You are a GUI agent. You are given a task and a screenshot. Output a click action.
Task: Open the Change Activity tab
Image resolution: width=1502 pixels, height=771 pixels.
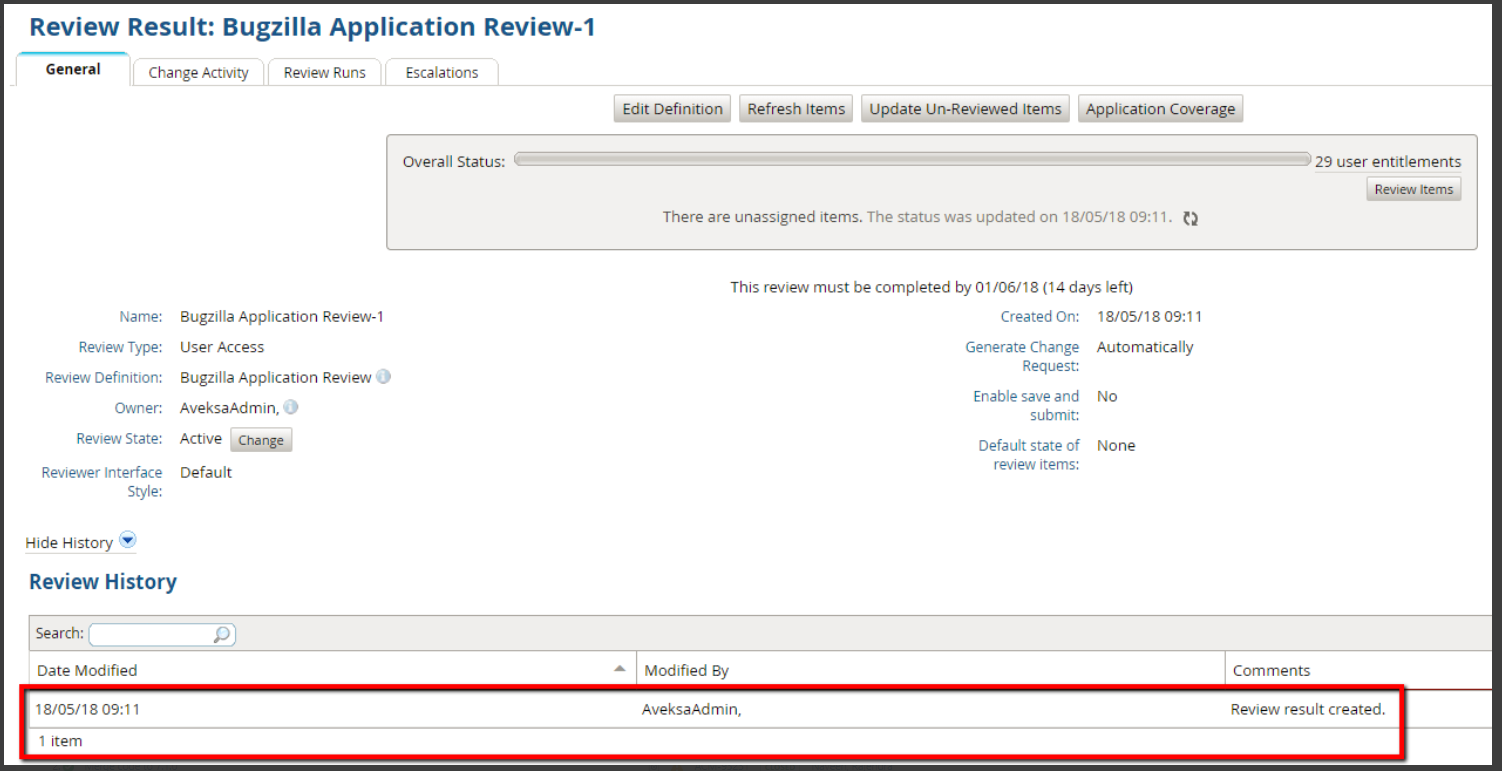pyautogui.click(x=198, y=73)
